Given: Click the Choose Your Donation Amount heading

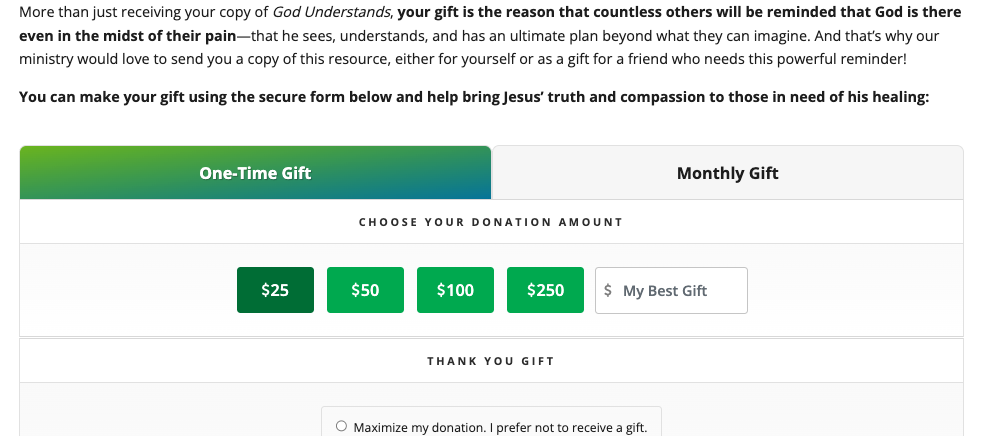Looking at the screenshot, I should coord(490,222).
